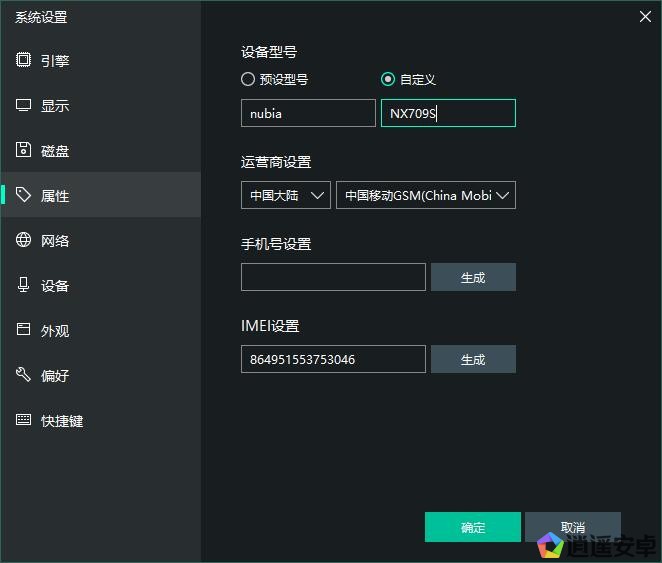This screenshot has height=563, width=662.
Task: Generate a new IMEI with 生成
Action: coord(473,359)
